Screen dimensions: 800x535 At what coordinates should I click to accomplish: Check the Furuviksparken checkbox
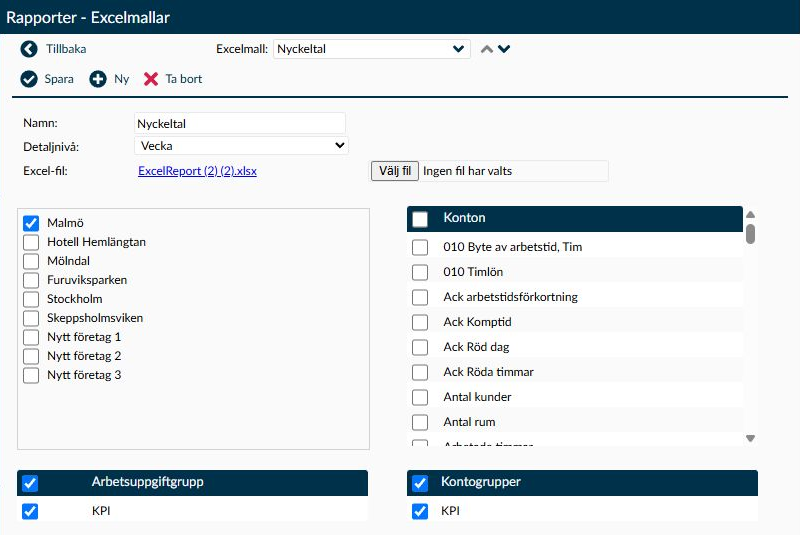click(31, 280)
